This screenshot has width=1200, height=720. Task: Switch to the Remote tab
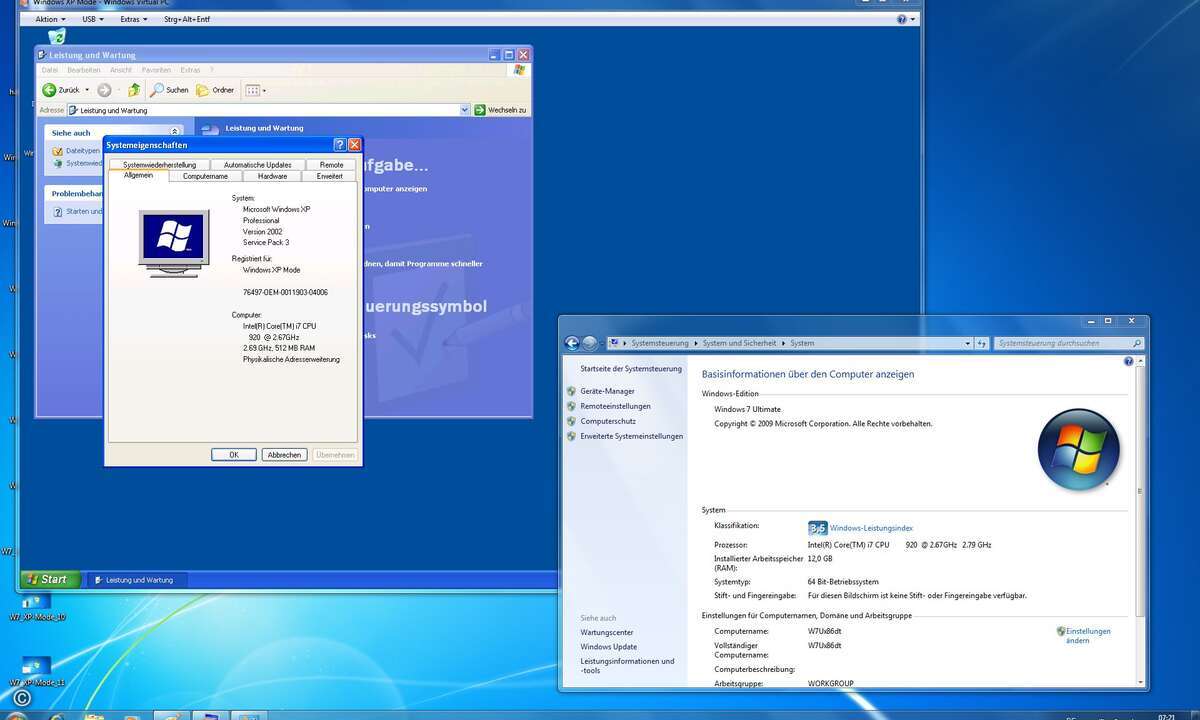click(x=331, y=165)
